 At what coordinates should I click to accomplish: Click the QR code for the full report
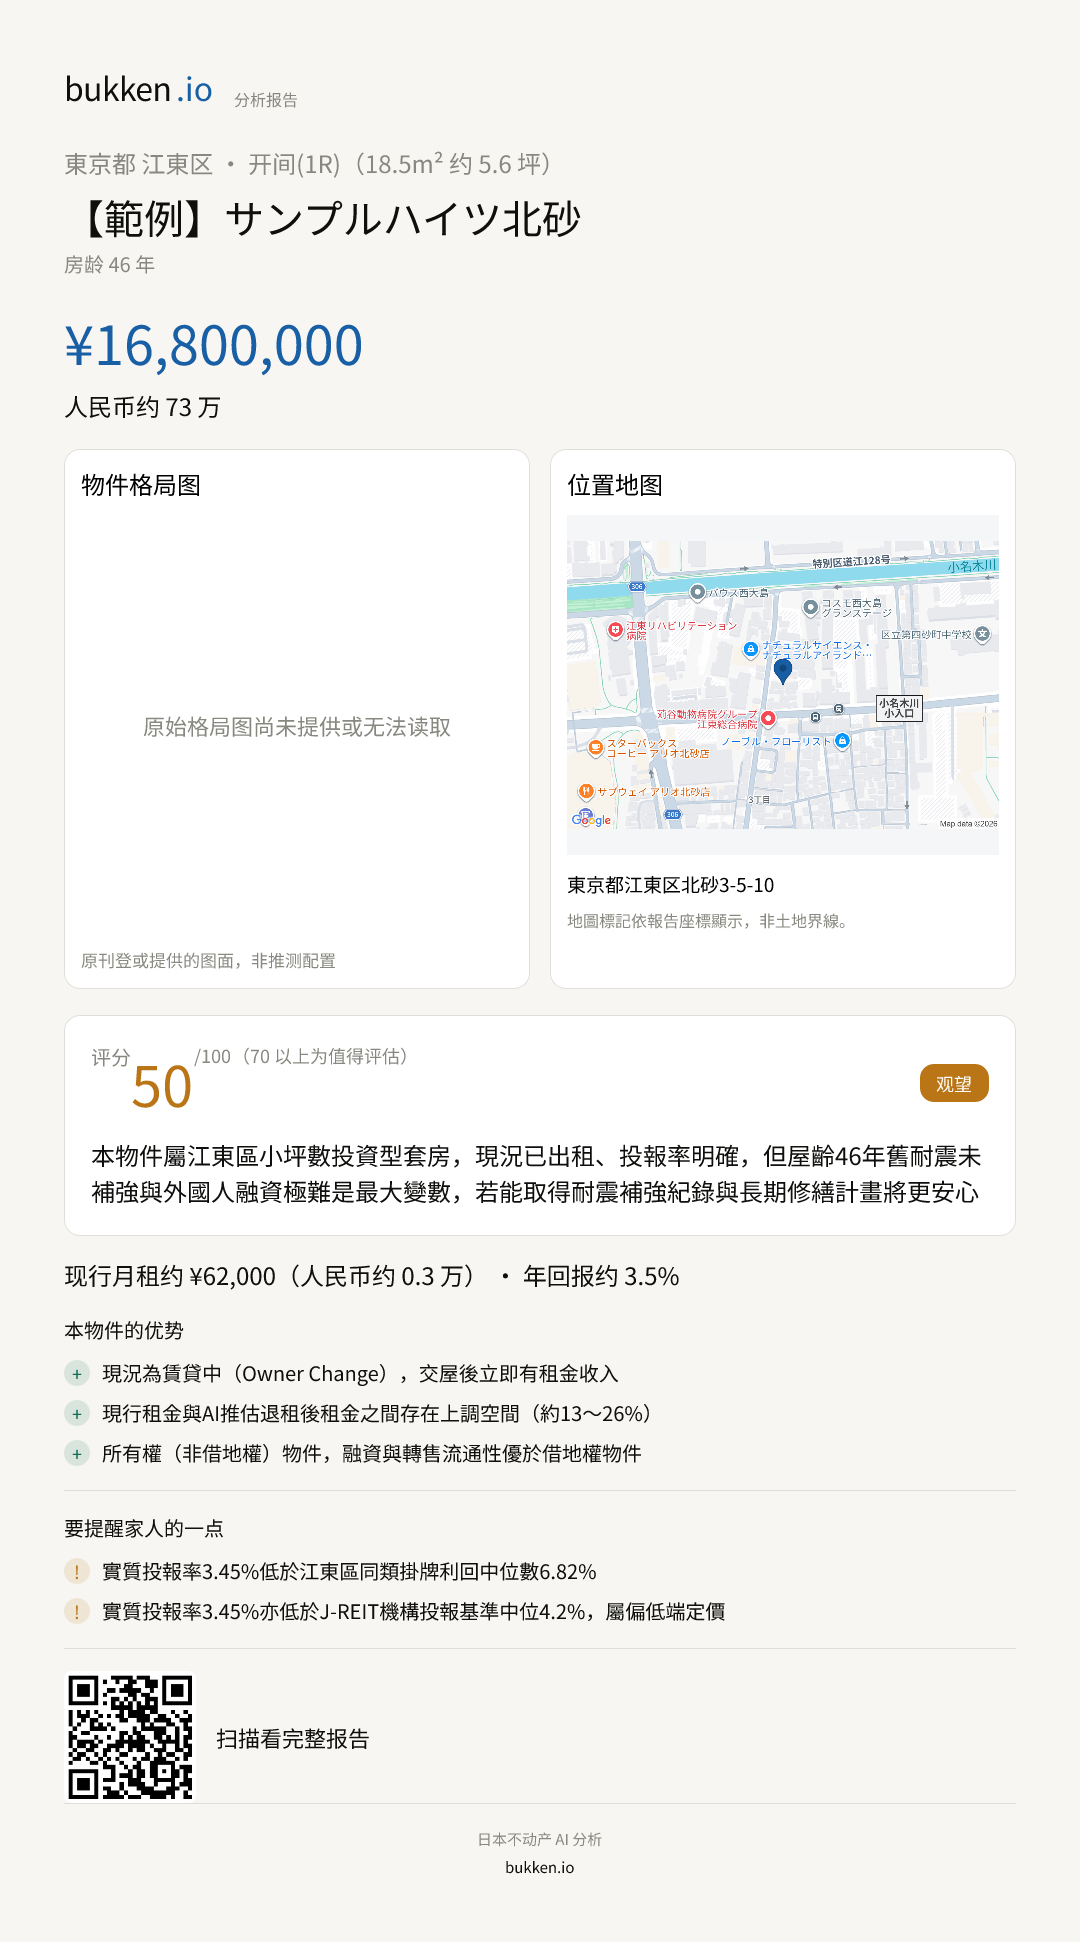tap(130, 1738)
